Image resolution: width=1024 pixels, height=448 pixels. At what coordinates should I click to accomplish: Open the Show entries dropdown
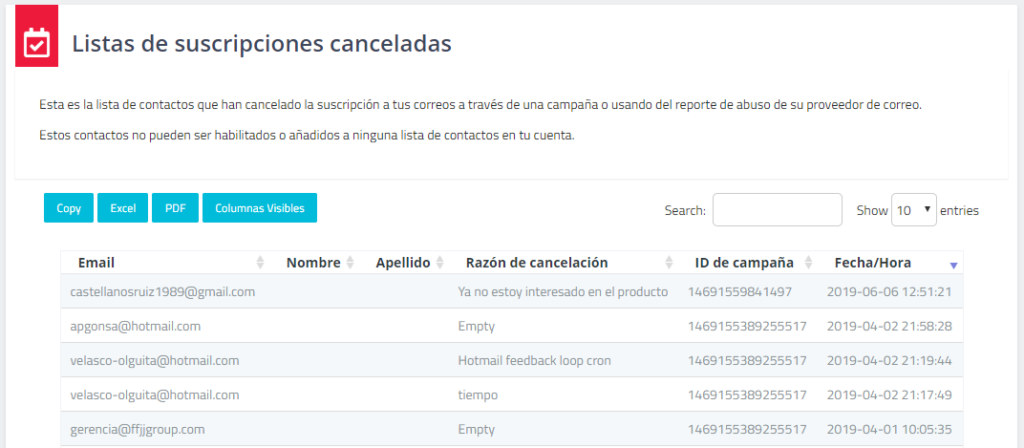pyautogui.click(x=912, y=210)
